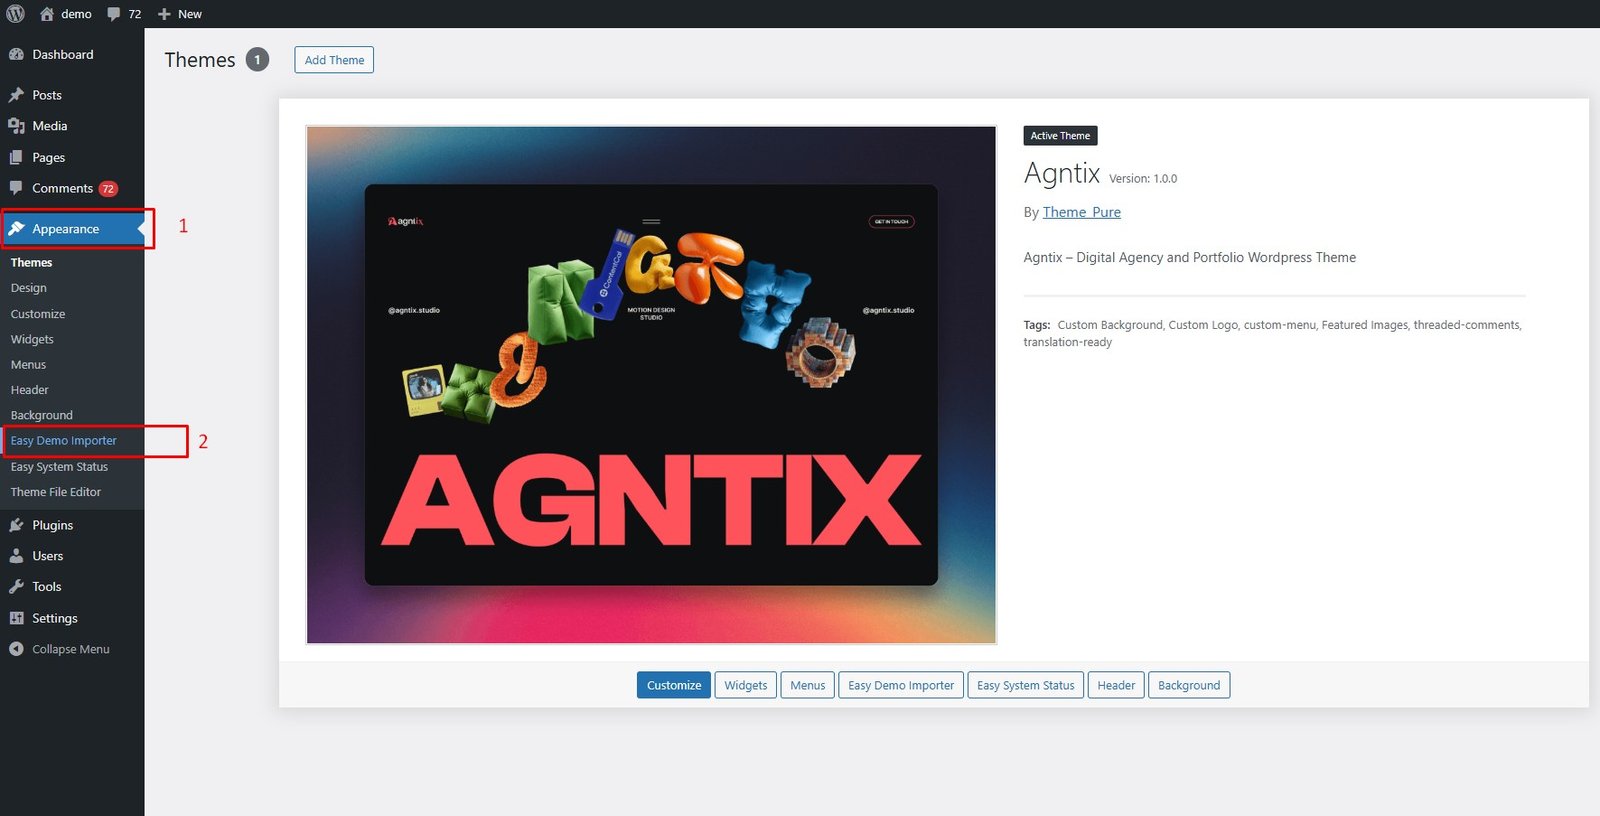Click the 72 comments count in admin bar
The image size is (1600, 816).
click(135, 14)
